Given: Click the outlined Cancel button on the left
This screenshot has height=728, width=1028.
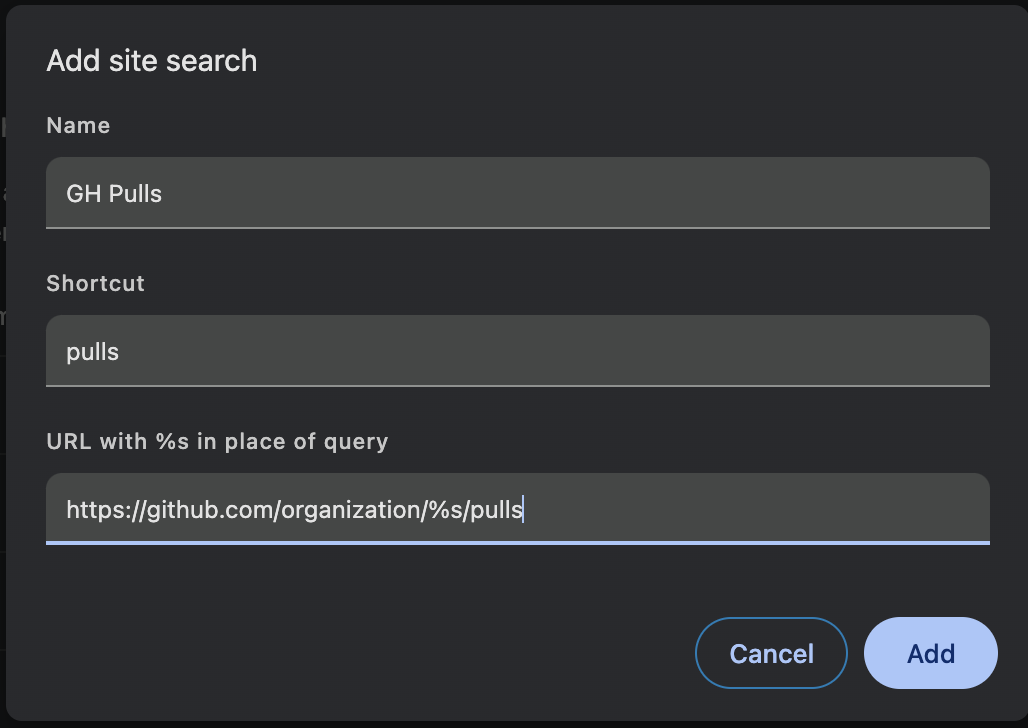Looking at the screenshot, I should pyautogui.click(x=771, y=652).
